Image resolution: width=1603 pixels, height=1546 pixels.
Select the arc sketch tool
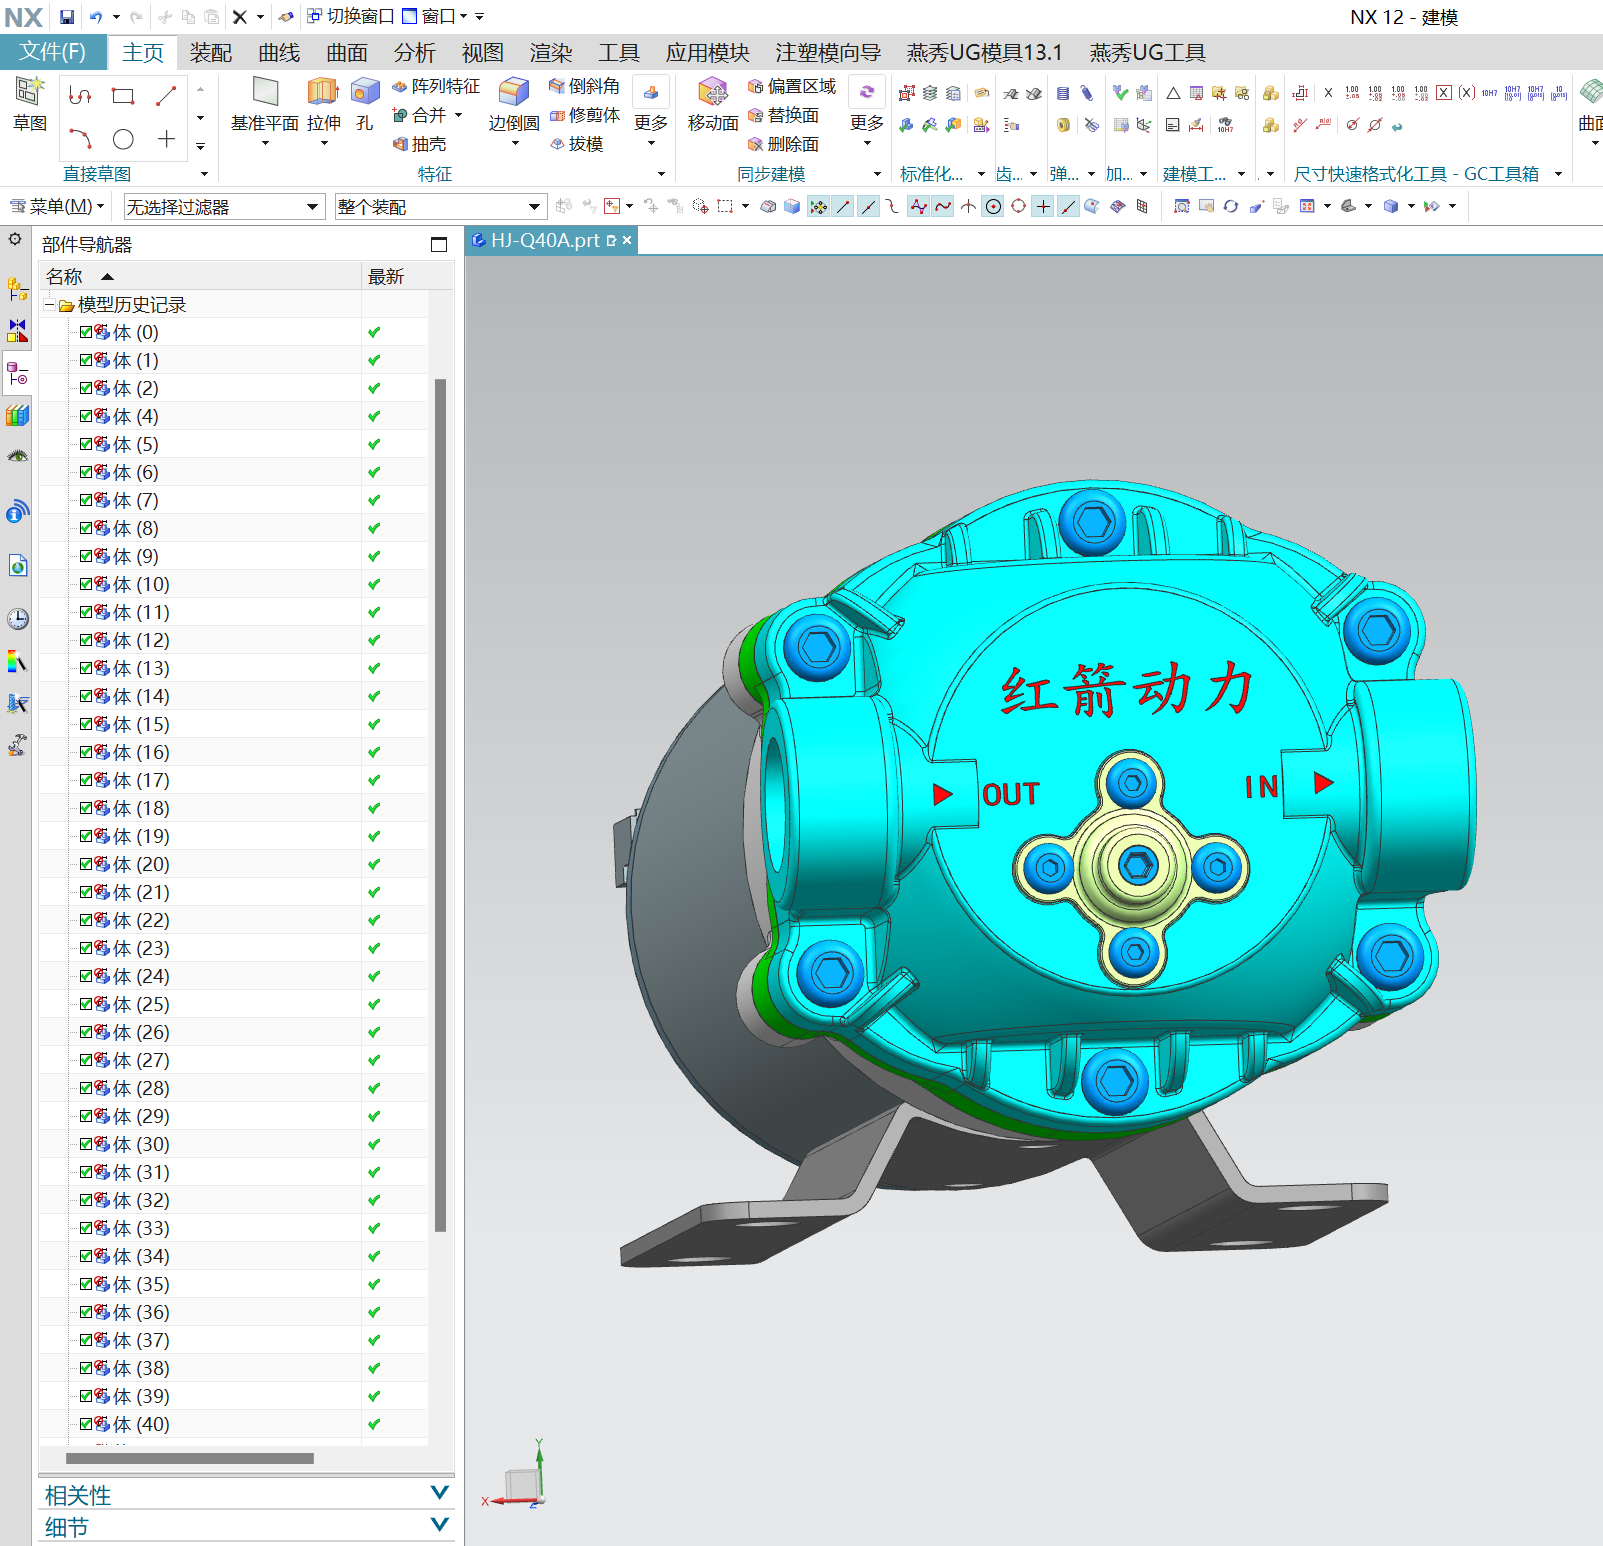tap(80, 139)
